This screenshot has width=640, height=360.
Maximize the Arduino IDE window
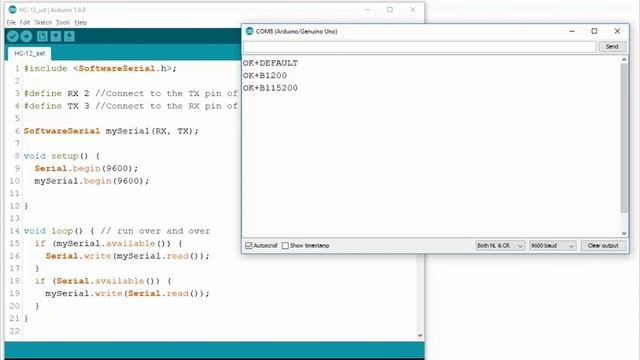390,9
